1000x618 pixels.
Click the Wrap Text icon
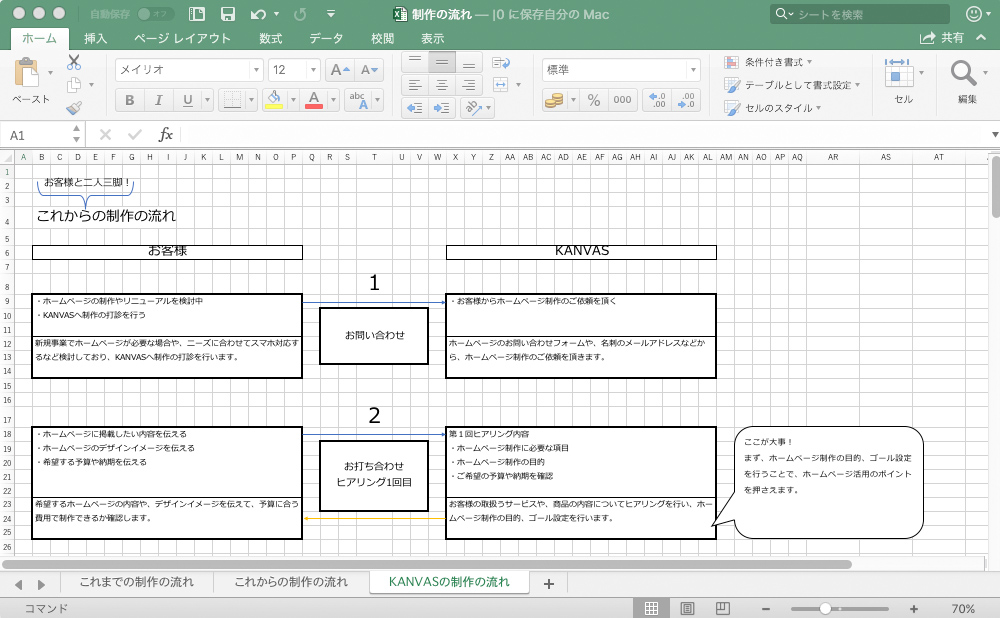click(502, 62)
